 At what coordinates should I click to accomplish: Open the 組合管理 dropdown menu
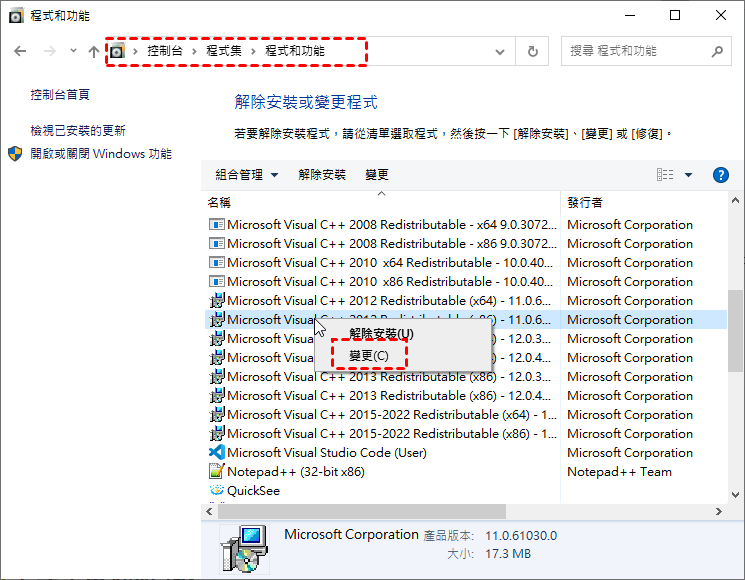point(247,175)
